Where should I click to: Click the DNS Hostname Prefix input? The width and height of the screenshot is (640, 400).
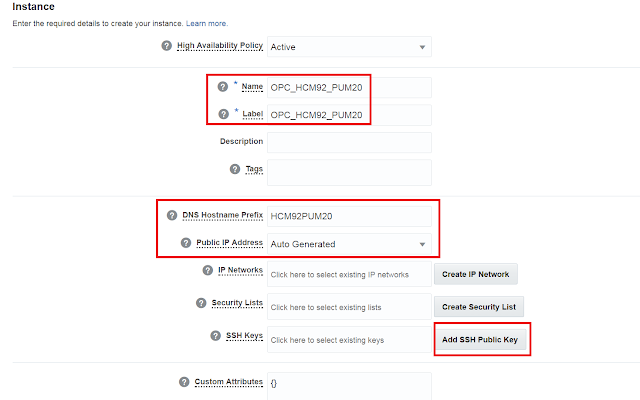349,217
